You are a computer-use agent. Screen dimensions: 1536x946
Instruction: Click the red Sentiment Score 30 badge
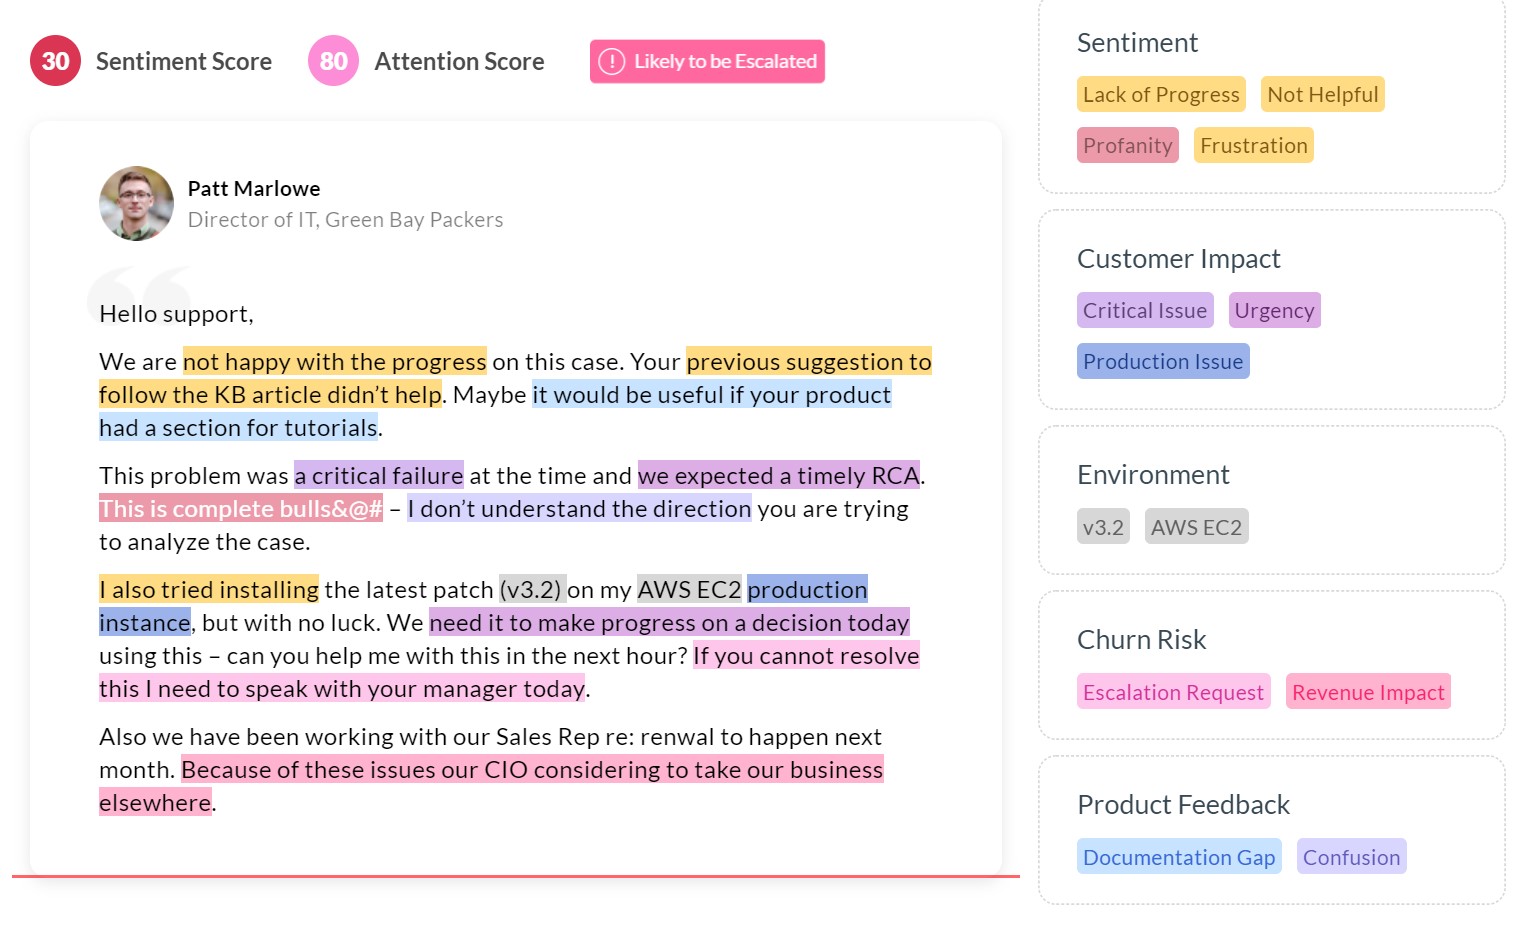(55, 61)
